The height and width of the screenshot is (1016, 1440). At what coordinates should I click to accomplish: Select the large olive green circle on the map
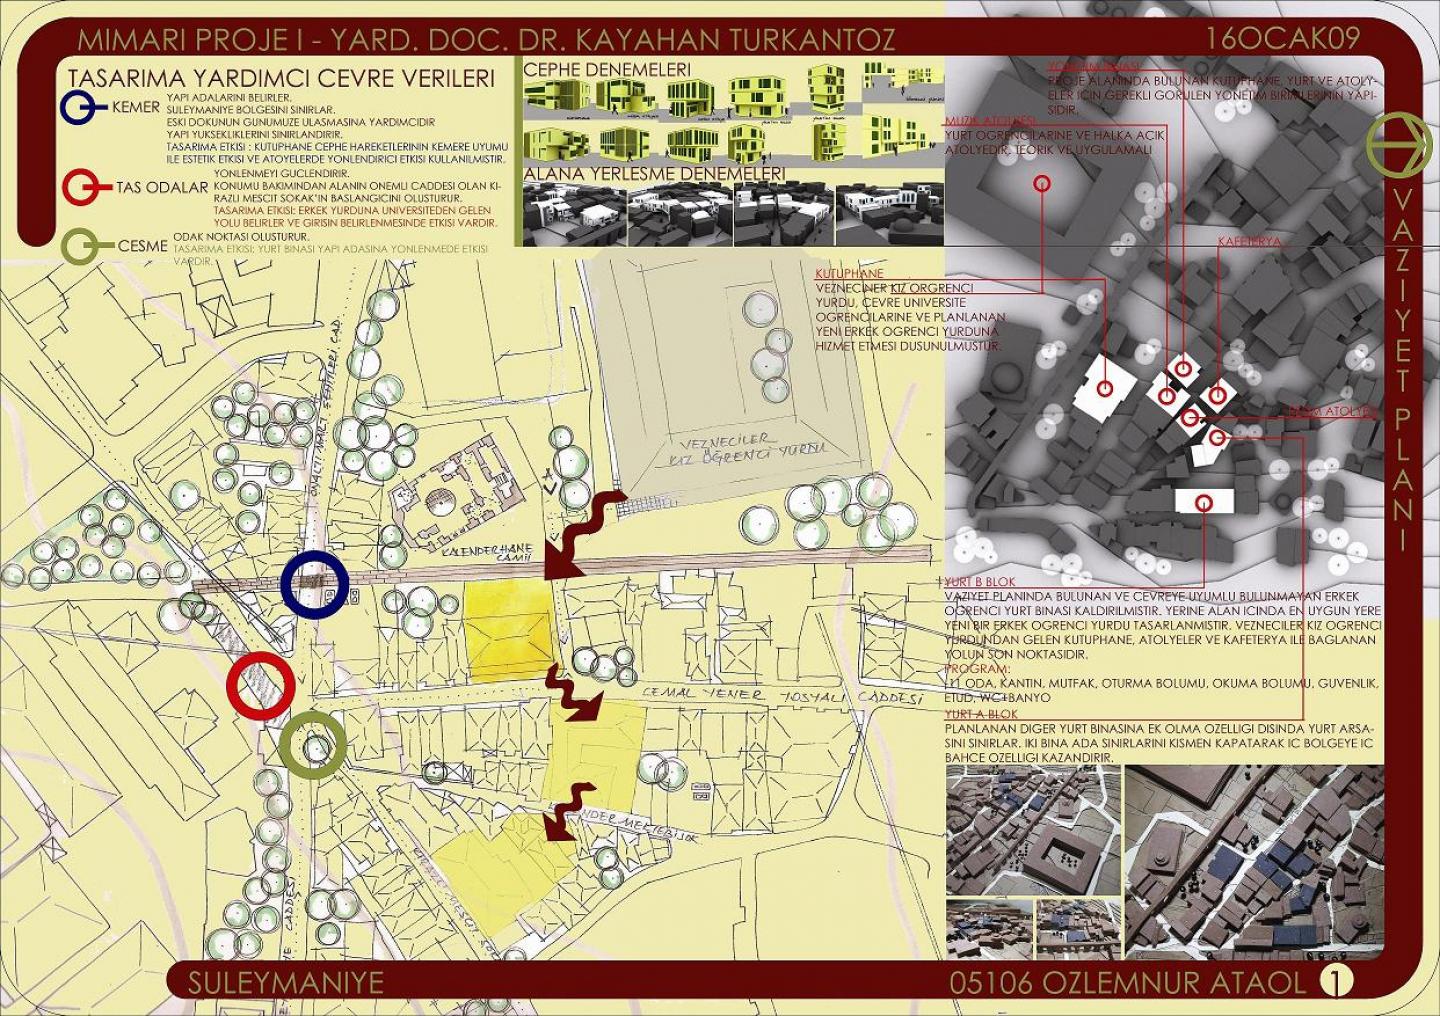(313, 744)
